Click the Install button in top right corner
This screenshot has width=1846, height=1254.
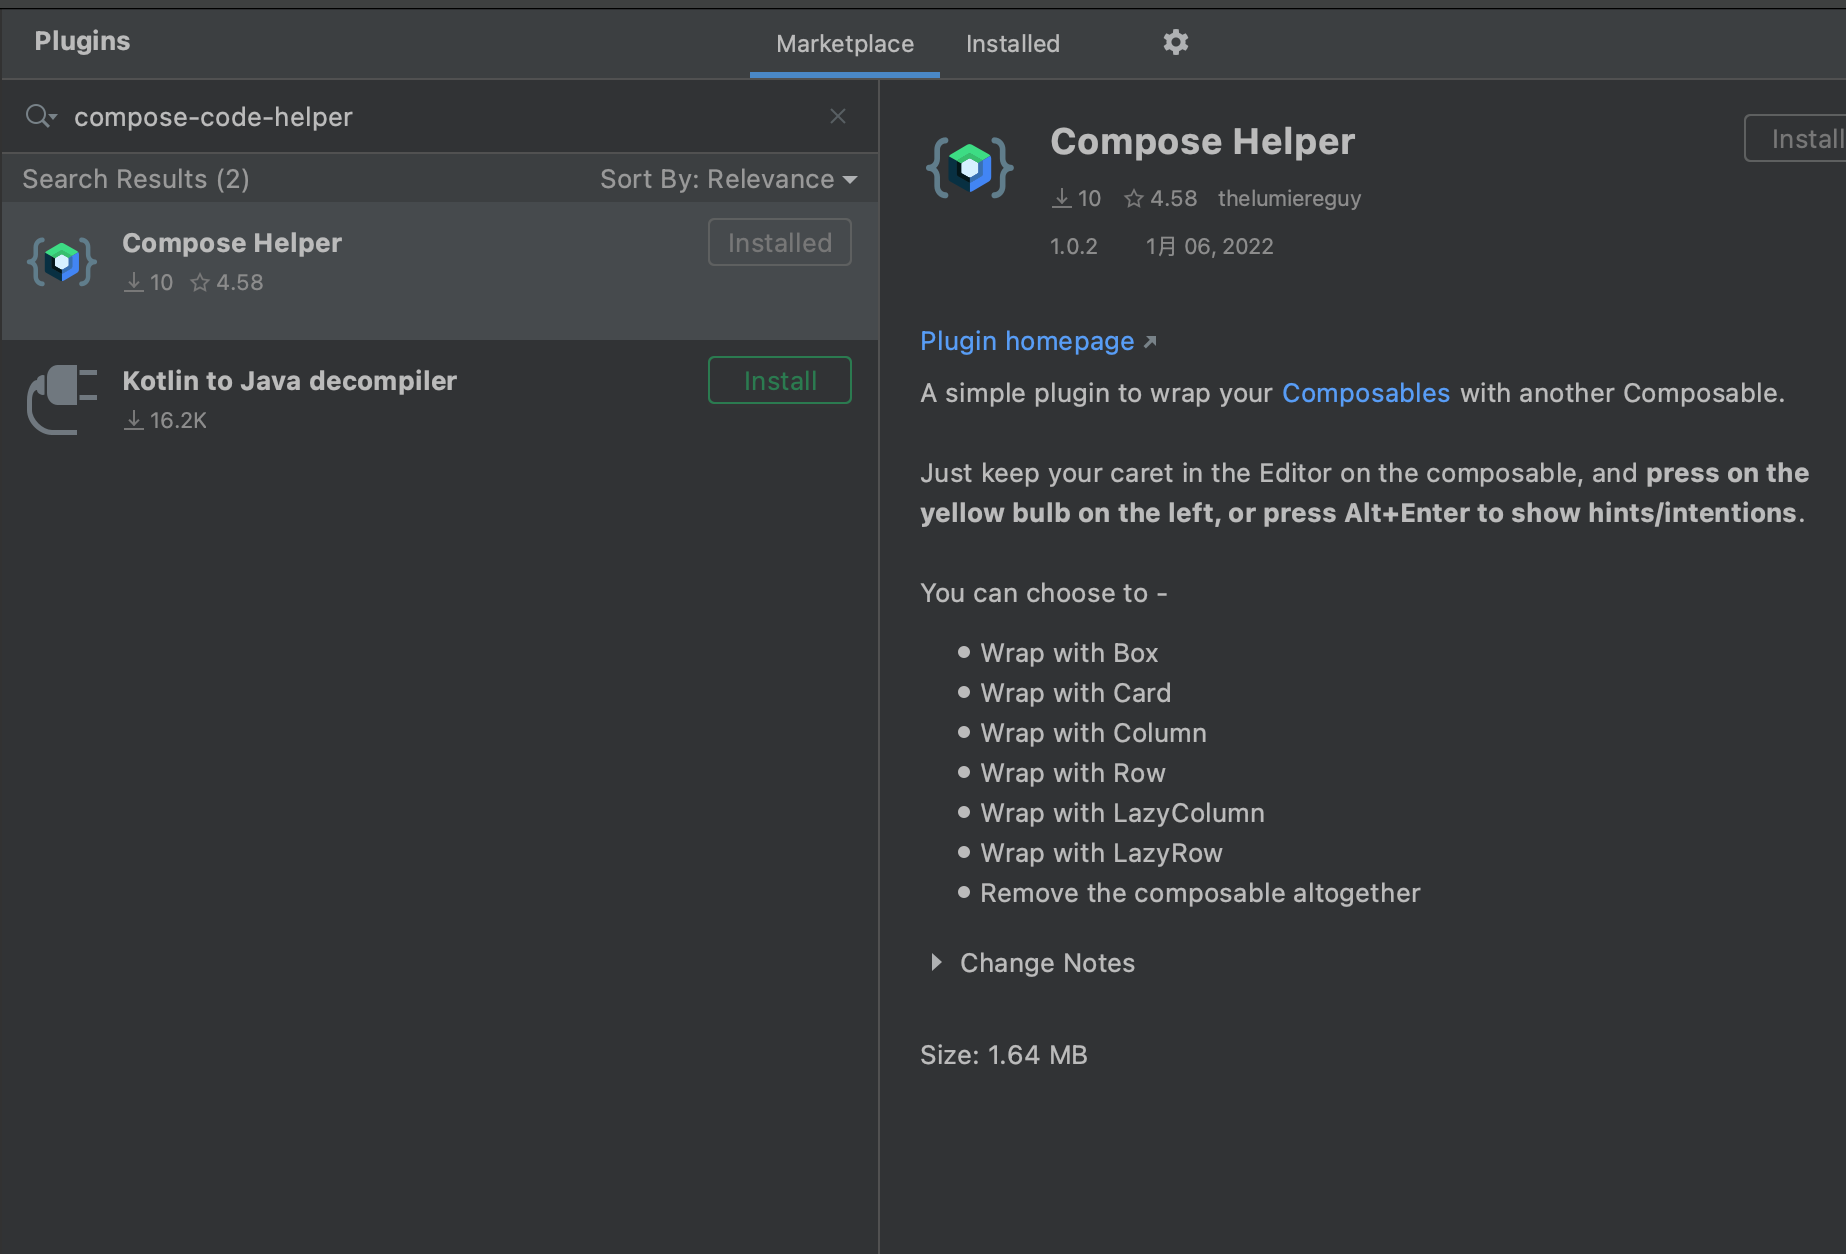point(1806,138)
